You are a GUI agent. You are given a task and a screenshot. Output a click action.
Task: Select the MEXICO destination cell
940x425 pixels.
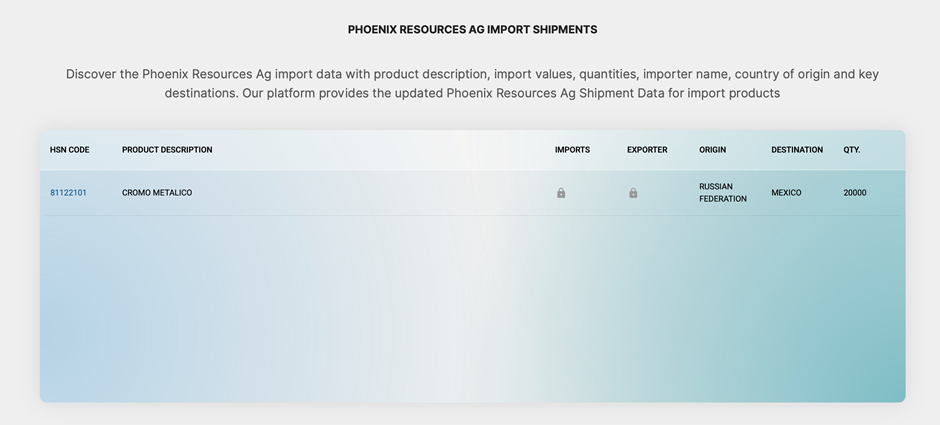coord(786,193)
